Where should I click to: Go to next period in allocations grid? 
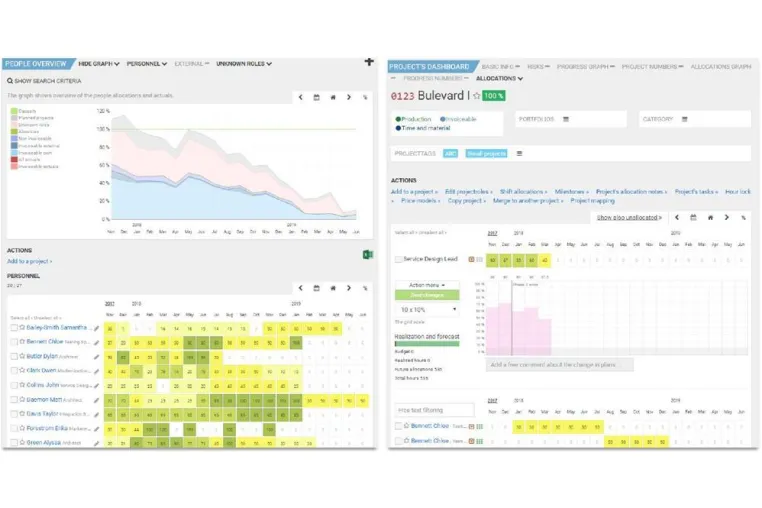point(727,217)
